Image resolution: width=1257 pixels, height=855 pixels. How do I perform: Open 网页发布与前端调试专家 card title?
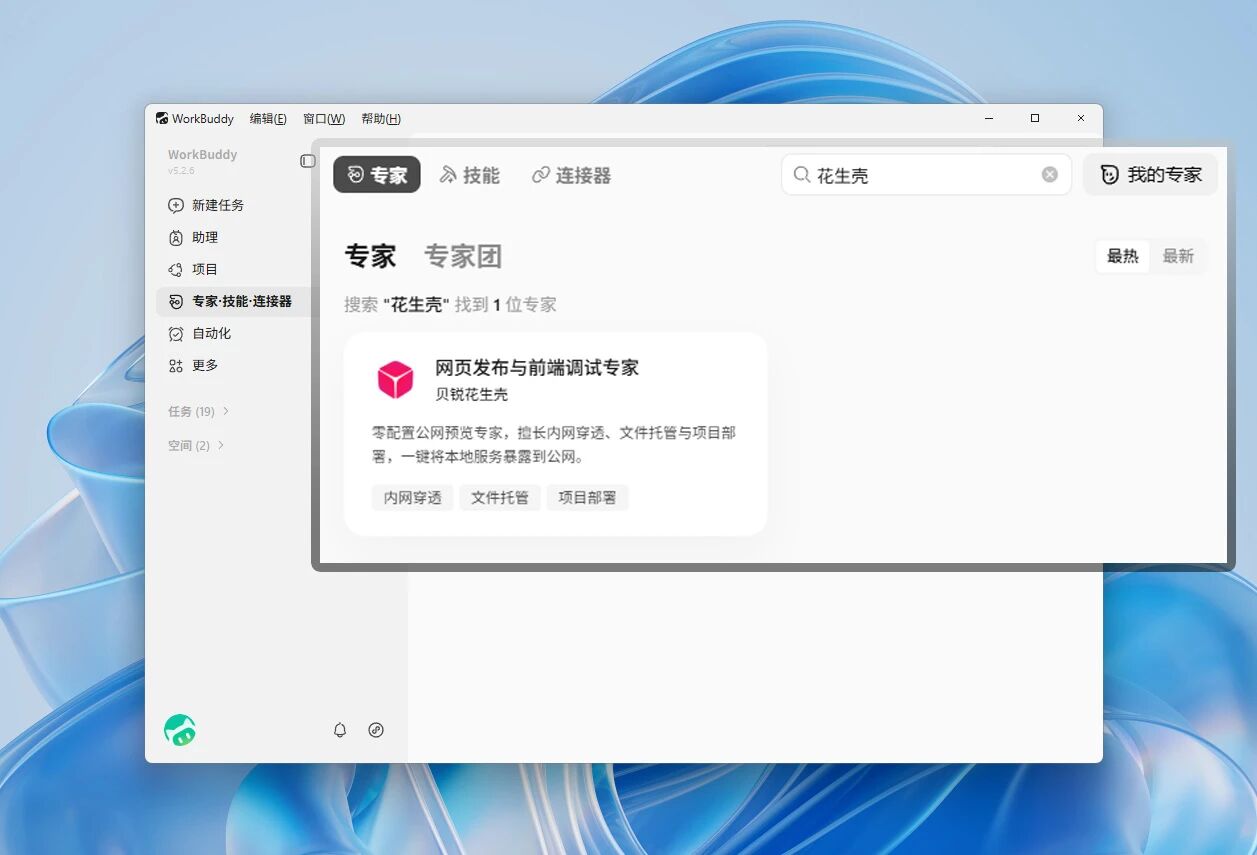537,367
